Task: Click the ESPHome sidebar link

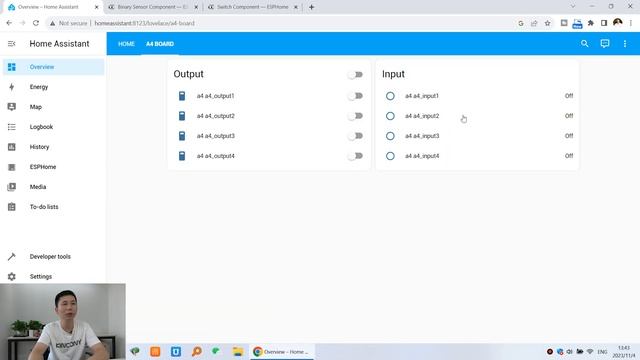Action: [x=43, y=167]
